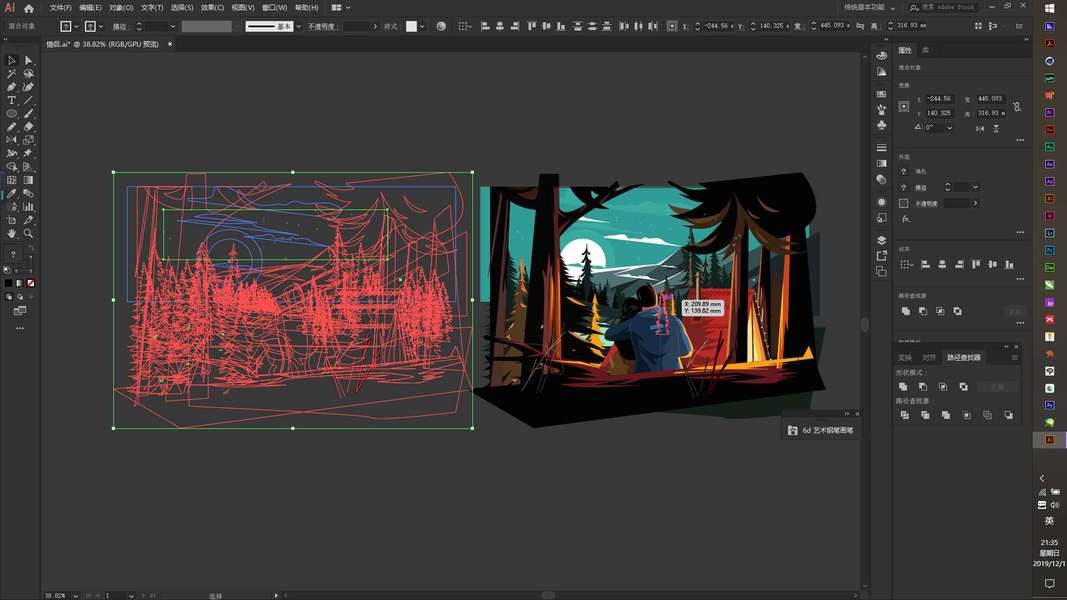
Task: Click the Windows Start button
Action: [1049, 8]
